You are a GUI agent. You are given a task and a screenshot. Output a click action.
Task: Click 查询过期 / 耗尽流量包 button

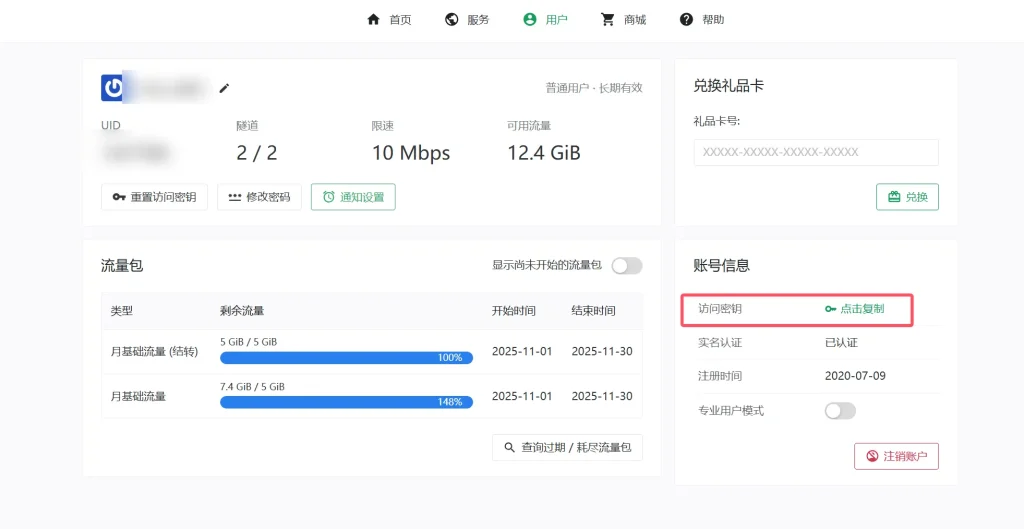coord(567,447)
